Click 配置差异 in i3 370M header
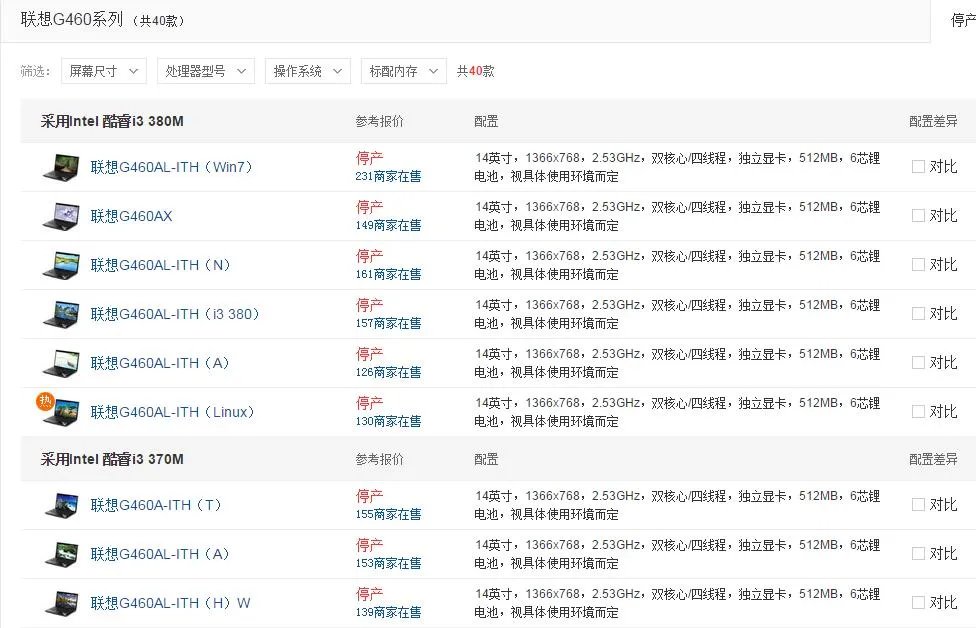 pos(933,459)
